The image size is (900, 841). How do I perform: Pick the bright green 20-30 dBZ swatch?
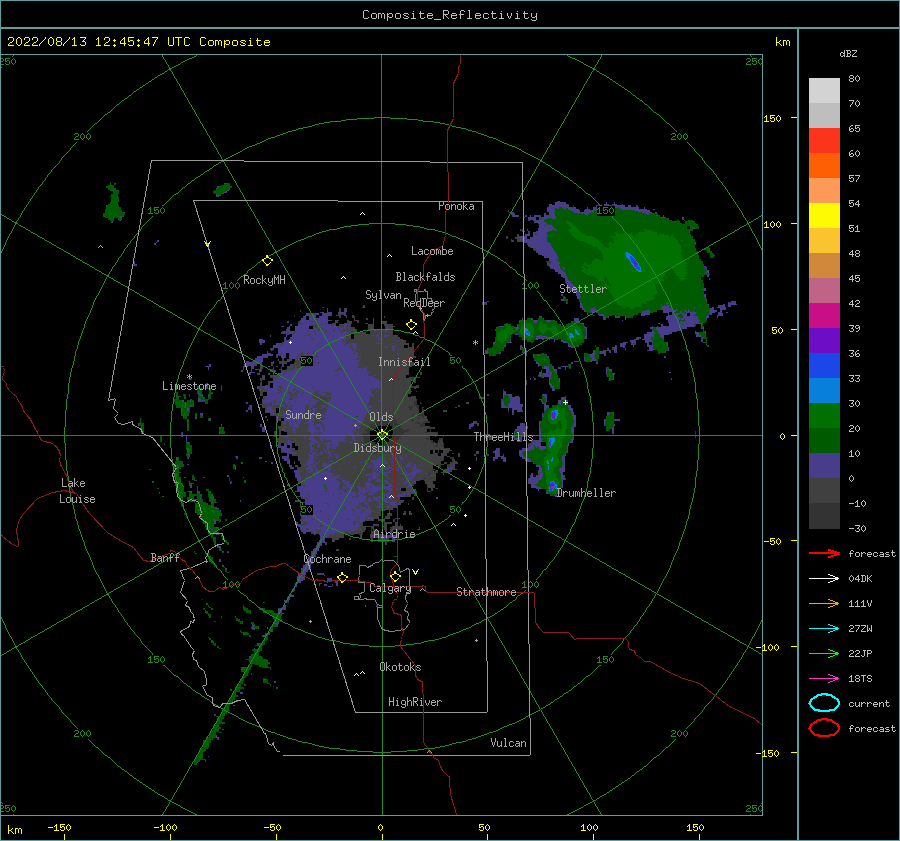point(824,416)
